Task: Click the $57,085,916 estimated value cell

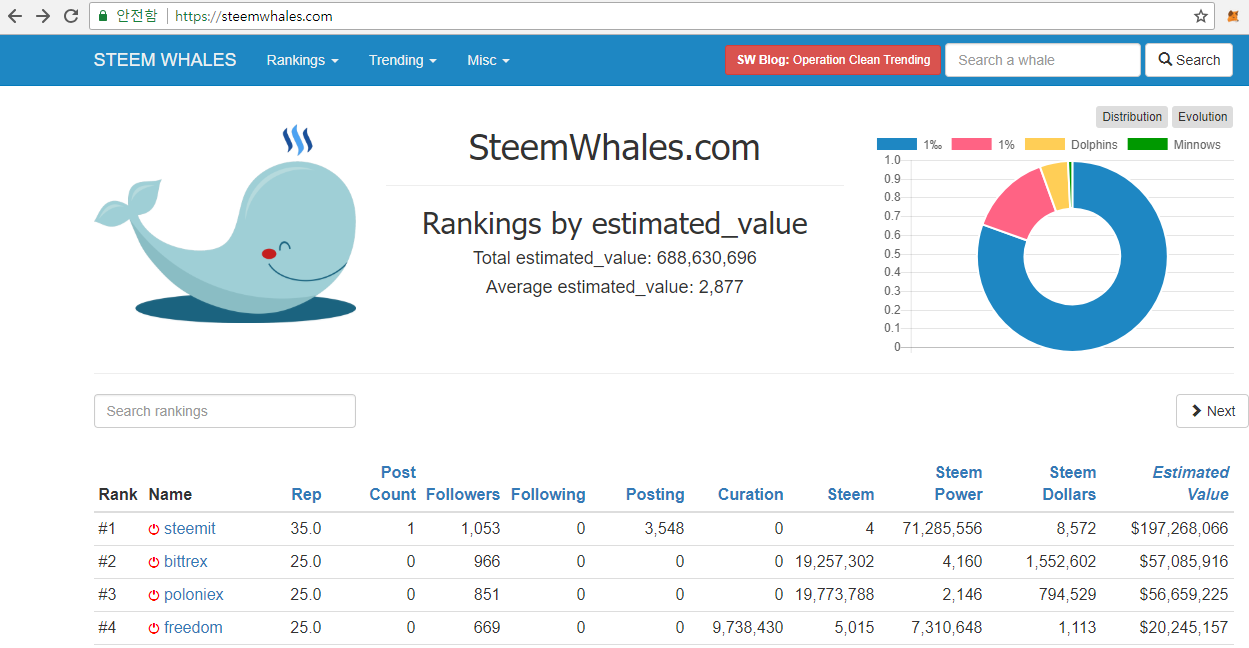Action: pos(1184,562)
